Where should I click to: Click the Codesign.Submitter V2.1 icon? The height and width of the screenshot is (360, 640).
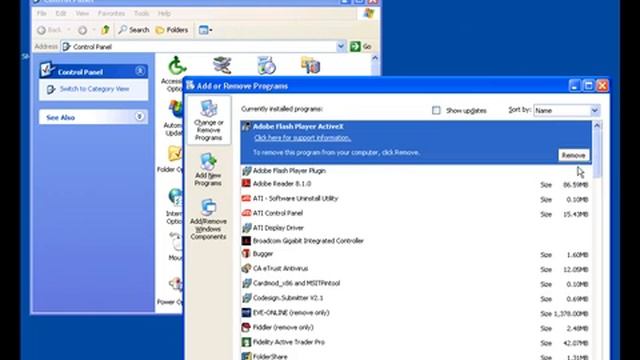click(x=246, y=298)
